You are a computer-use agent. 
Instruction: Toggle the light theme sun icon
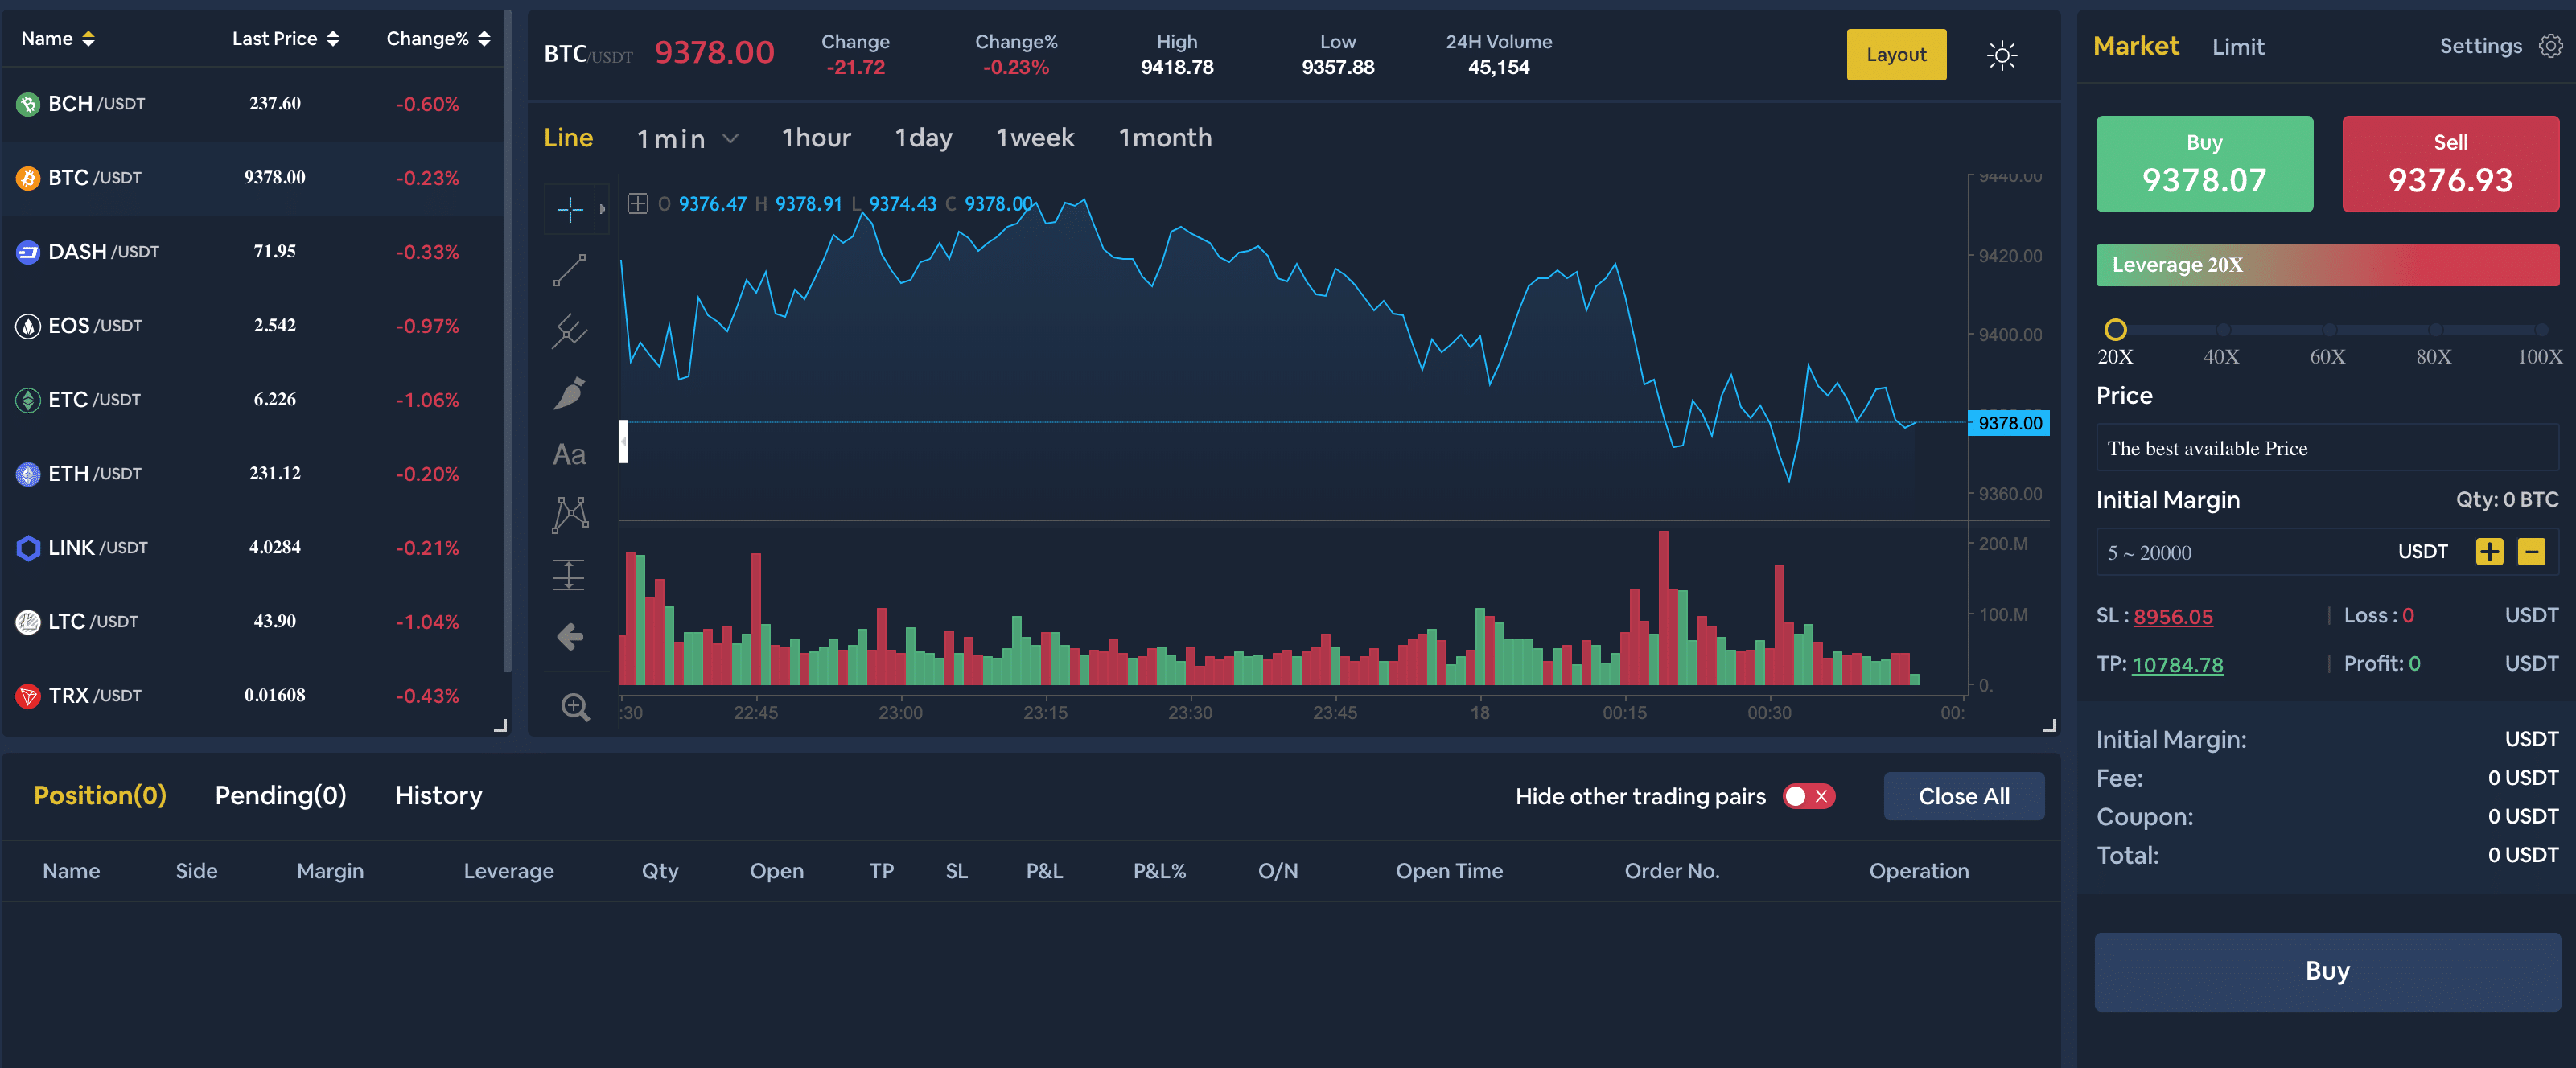[2001, 55]
